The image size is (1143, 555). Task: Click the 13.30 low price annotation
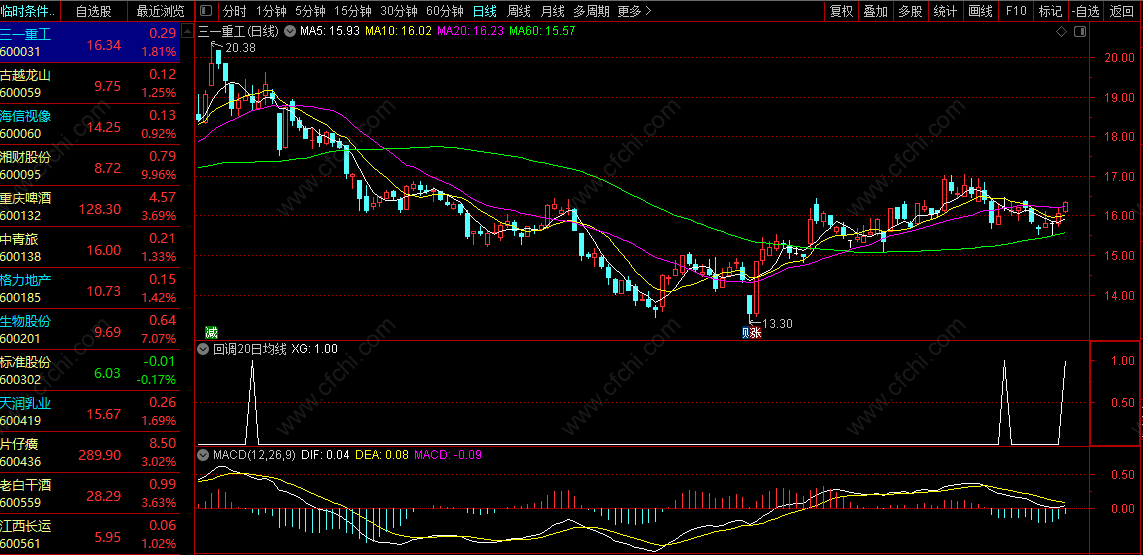click(x=777, y=323)
